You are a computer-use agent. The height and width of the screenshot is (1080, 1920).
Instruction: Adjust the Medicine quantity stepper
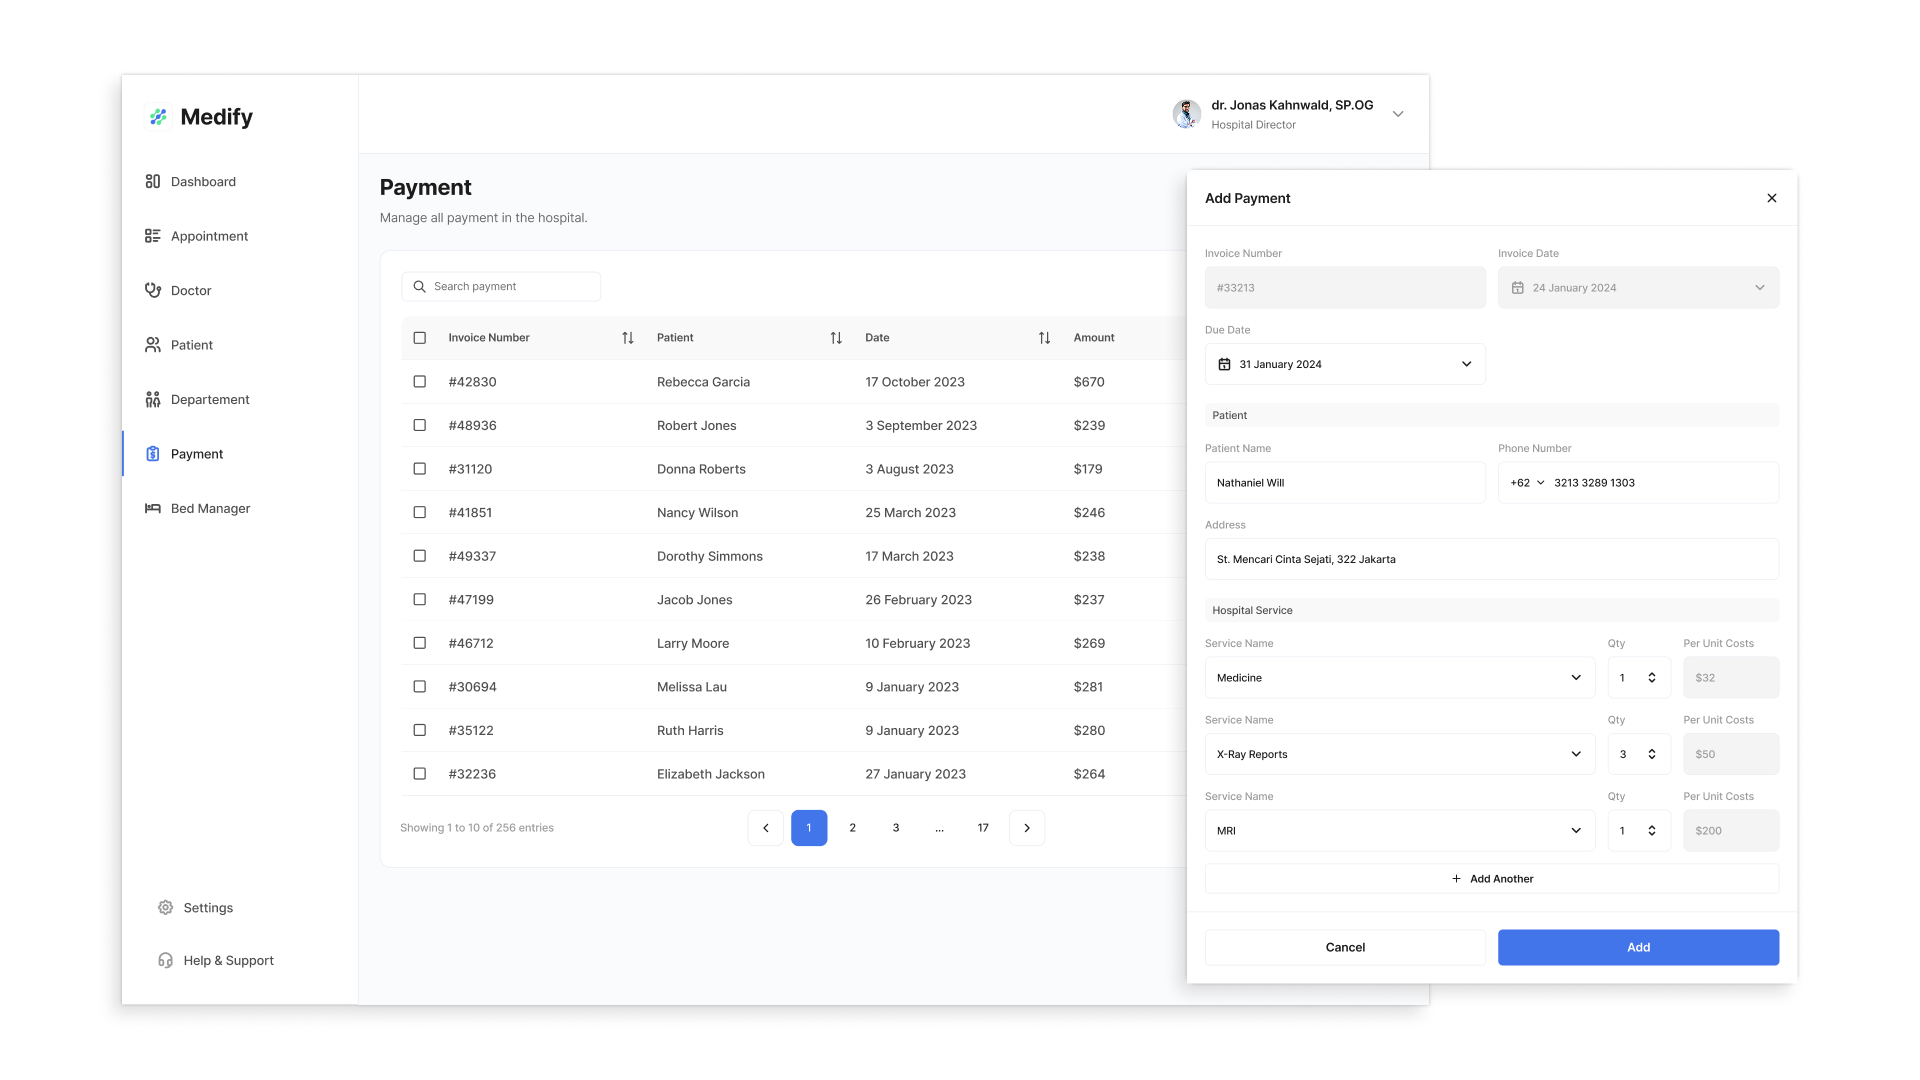[x=1652, y=678]
